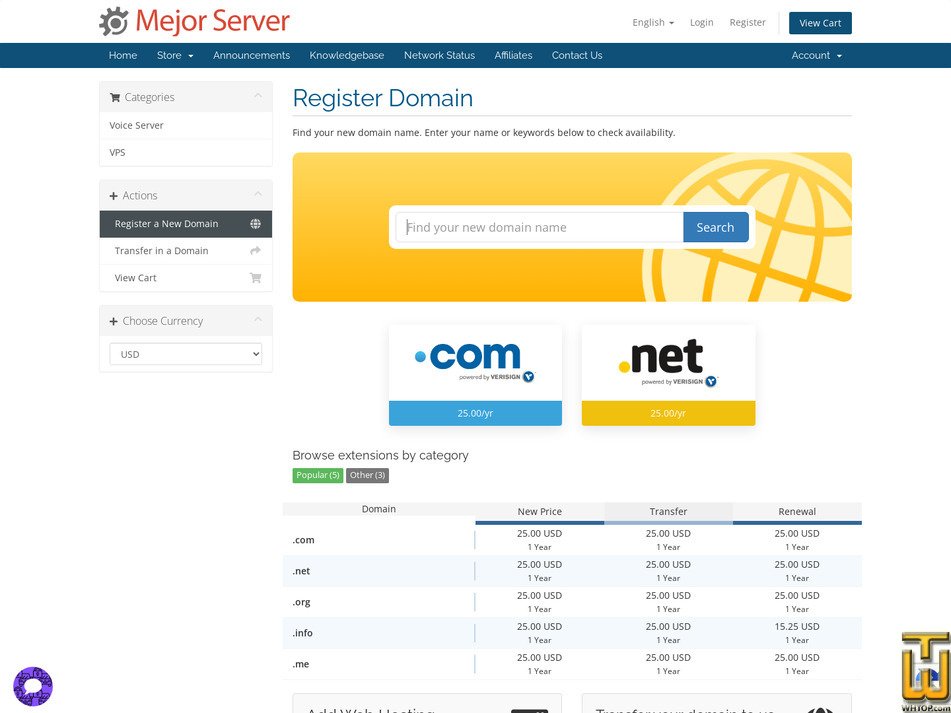The width and height of the screenshot is (951, 713).
Task: Click the share arrow icon beside Transfer in a Domain
Action: coord(255,250)
